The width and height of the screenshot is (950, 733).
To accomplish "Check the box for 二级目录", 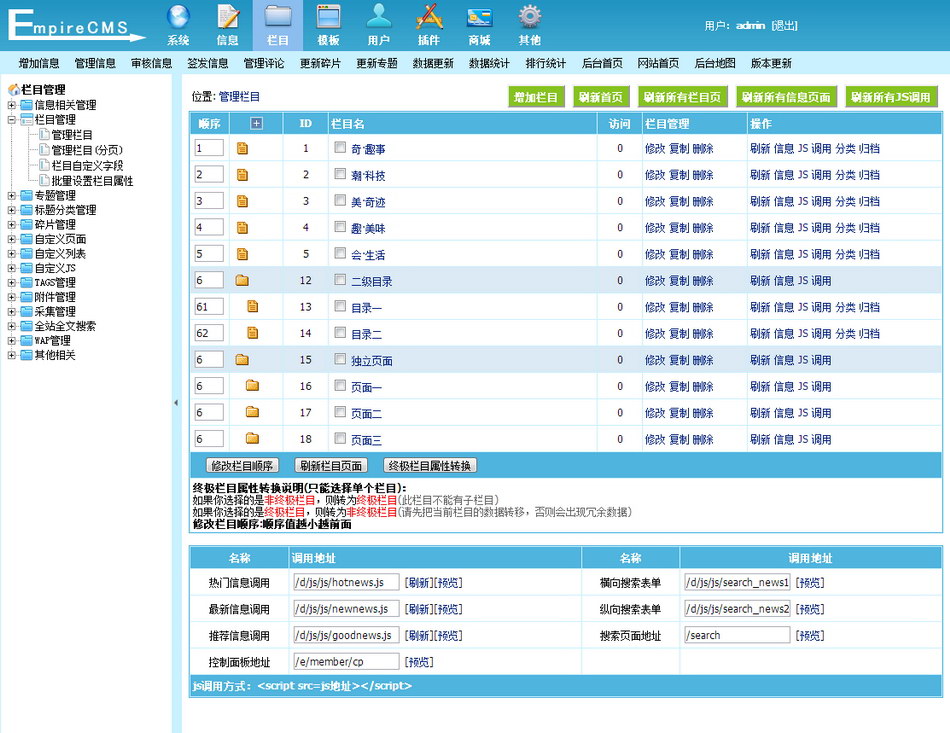I will tap(340, 279).
